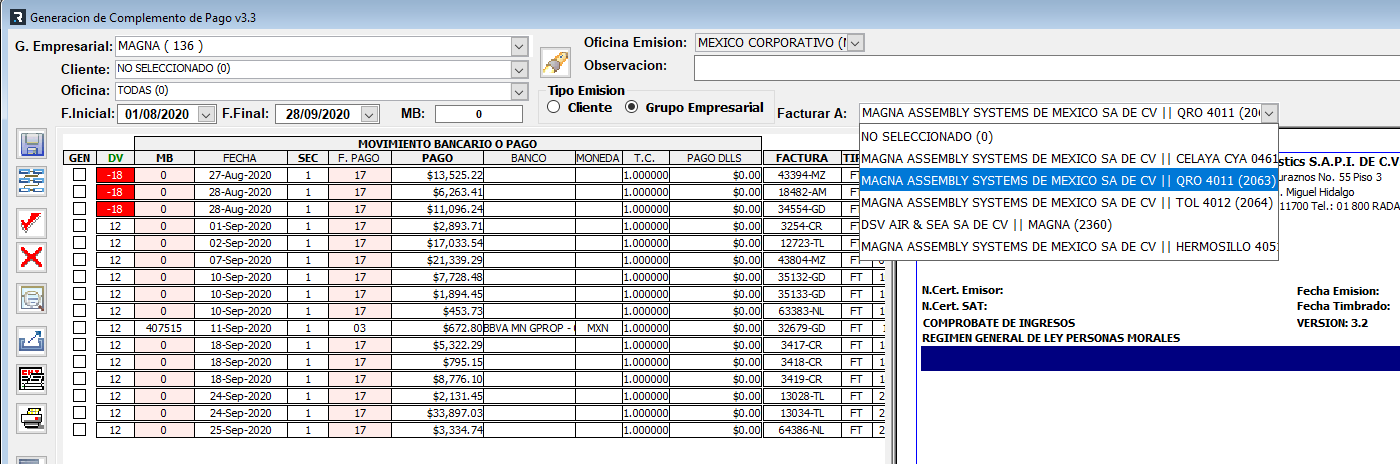1400x464 pixels.
Task: Click the FACTURA column header
Action: [x=801, y=158]
